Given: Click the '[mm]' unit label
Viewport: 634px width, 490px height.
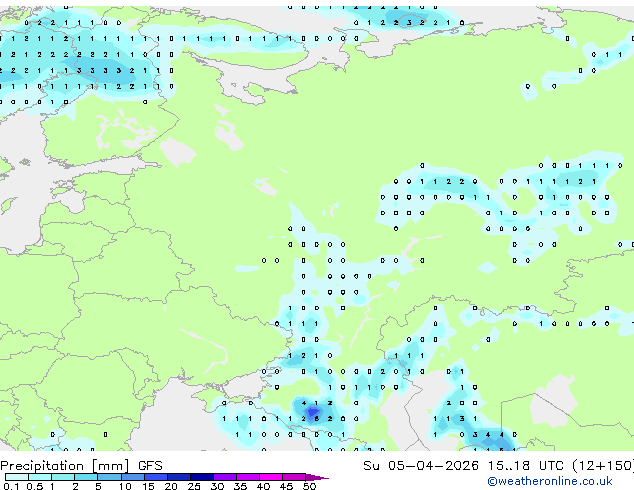Looking at the screenshot, I should 111,466.
